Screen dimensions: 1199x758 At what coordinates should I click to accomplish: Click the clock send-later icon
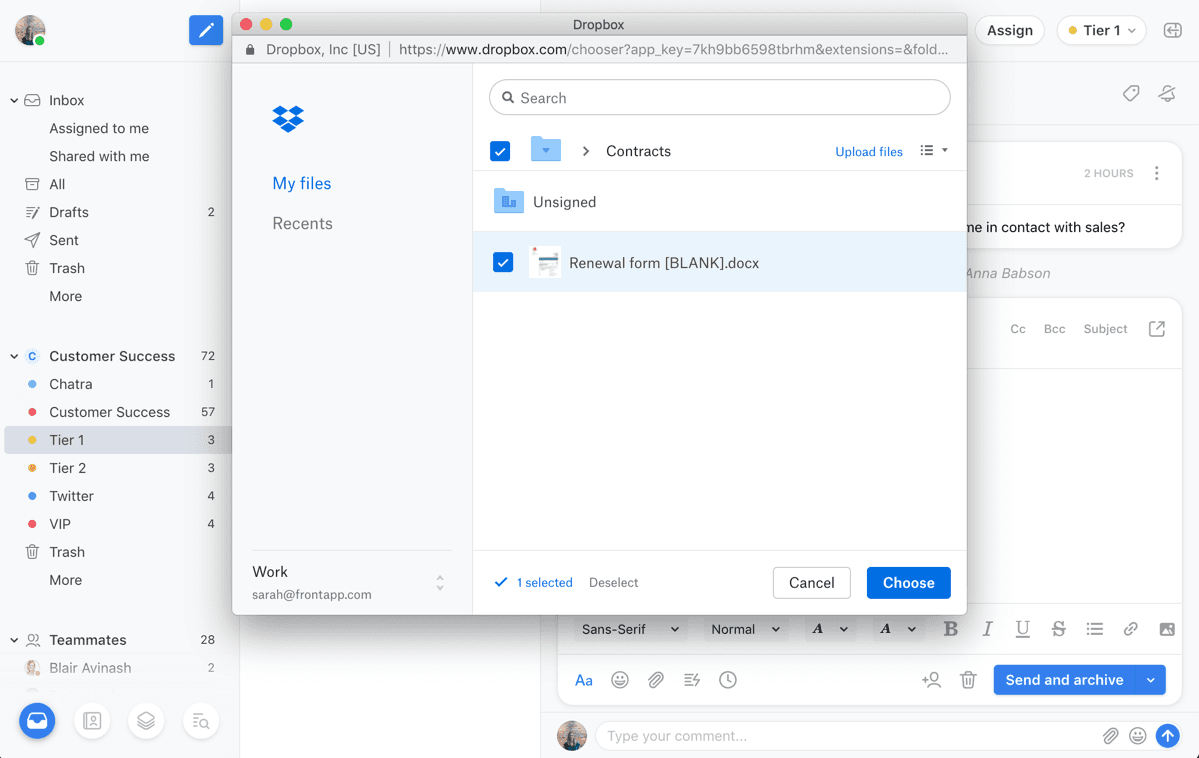coord(728,680)
